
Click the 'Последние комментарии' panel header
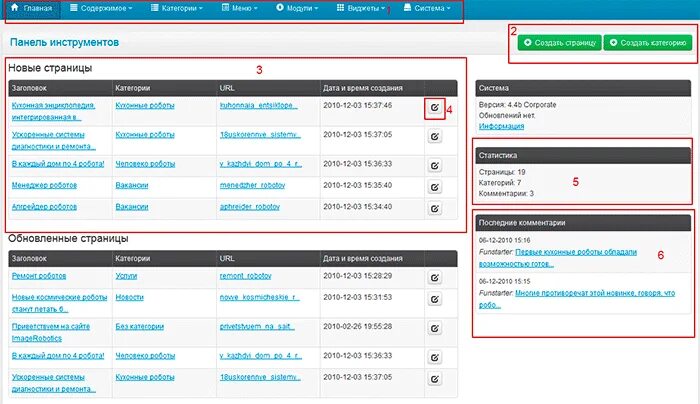(x=583, y=223)
